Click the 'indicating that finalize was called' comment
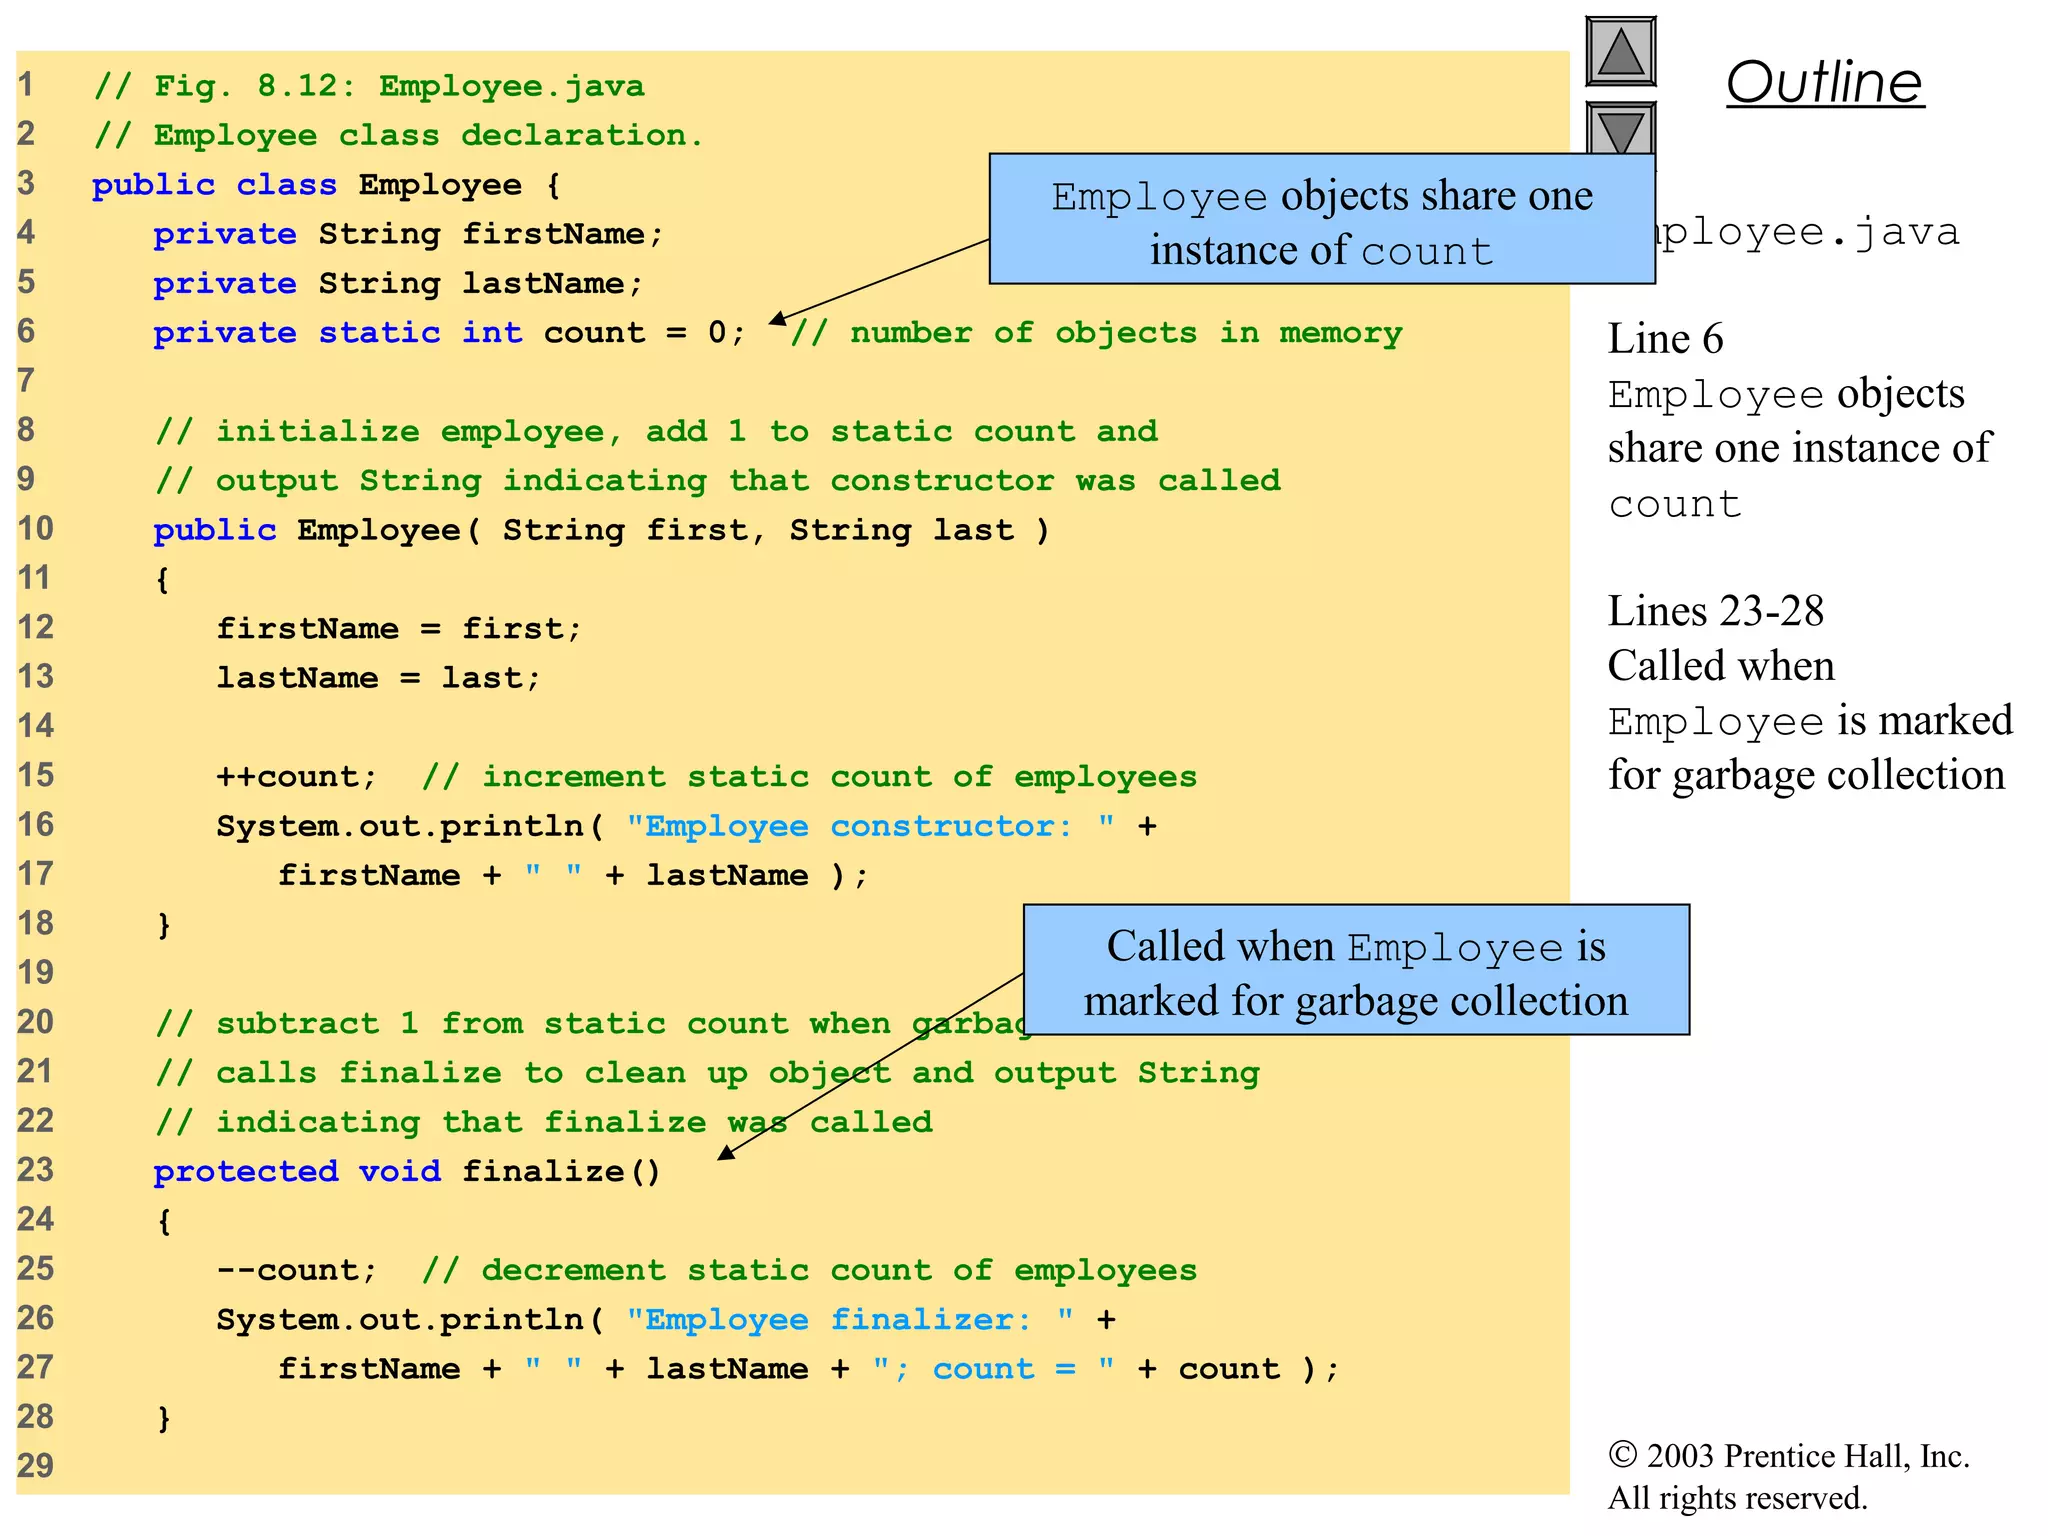Image resolution: width=2048 pixels, height=1536 pixels. (x=544, y=1122)
